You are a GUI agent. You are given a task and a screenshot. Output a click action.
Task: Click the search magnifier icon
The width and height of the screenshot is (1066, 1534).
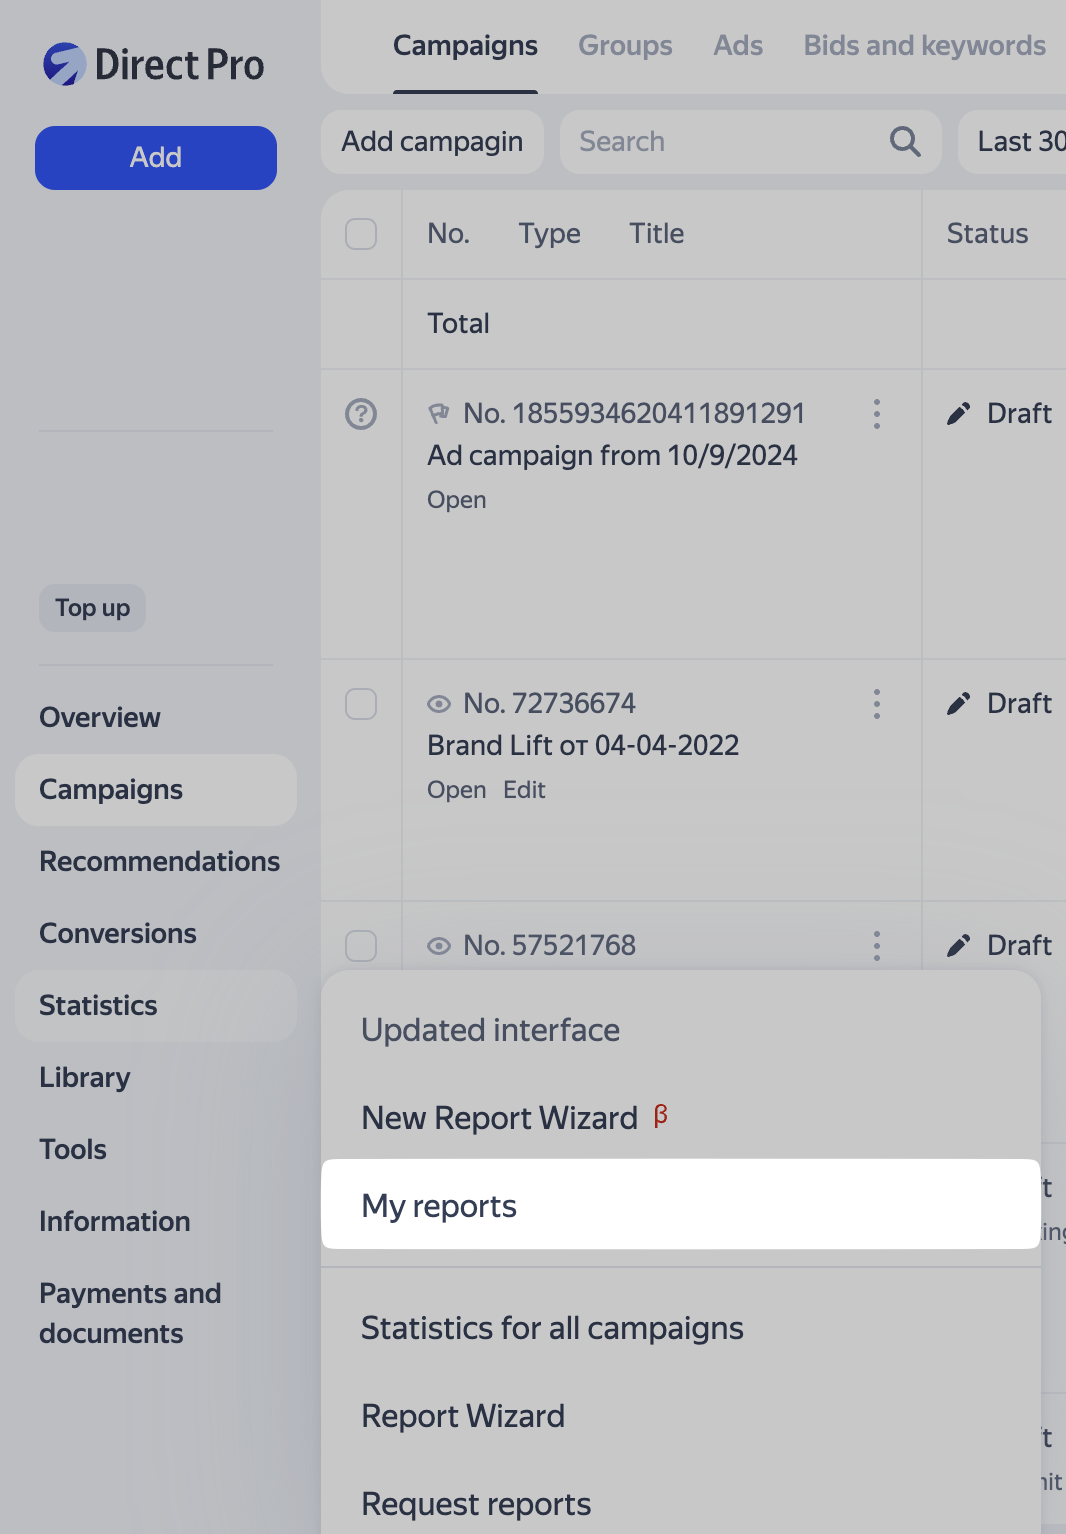click(x=904, y=142)
